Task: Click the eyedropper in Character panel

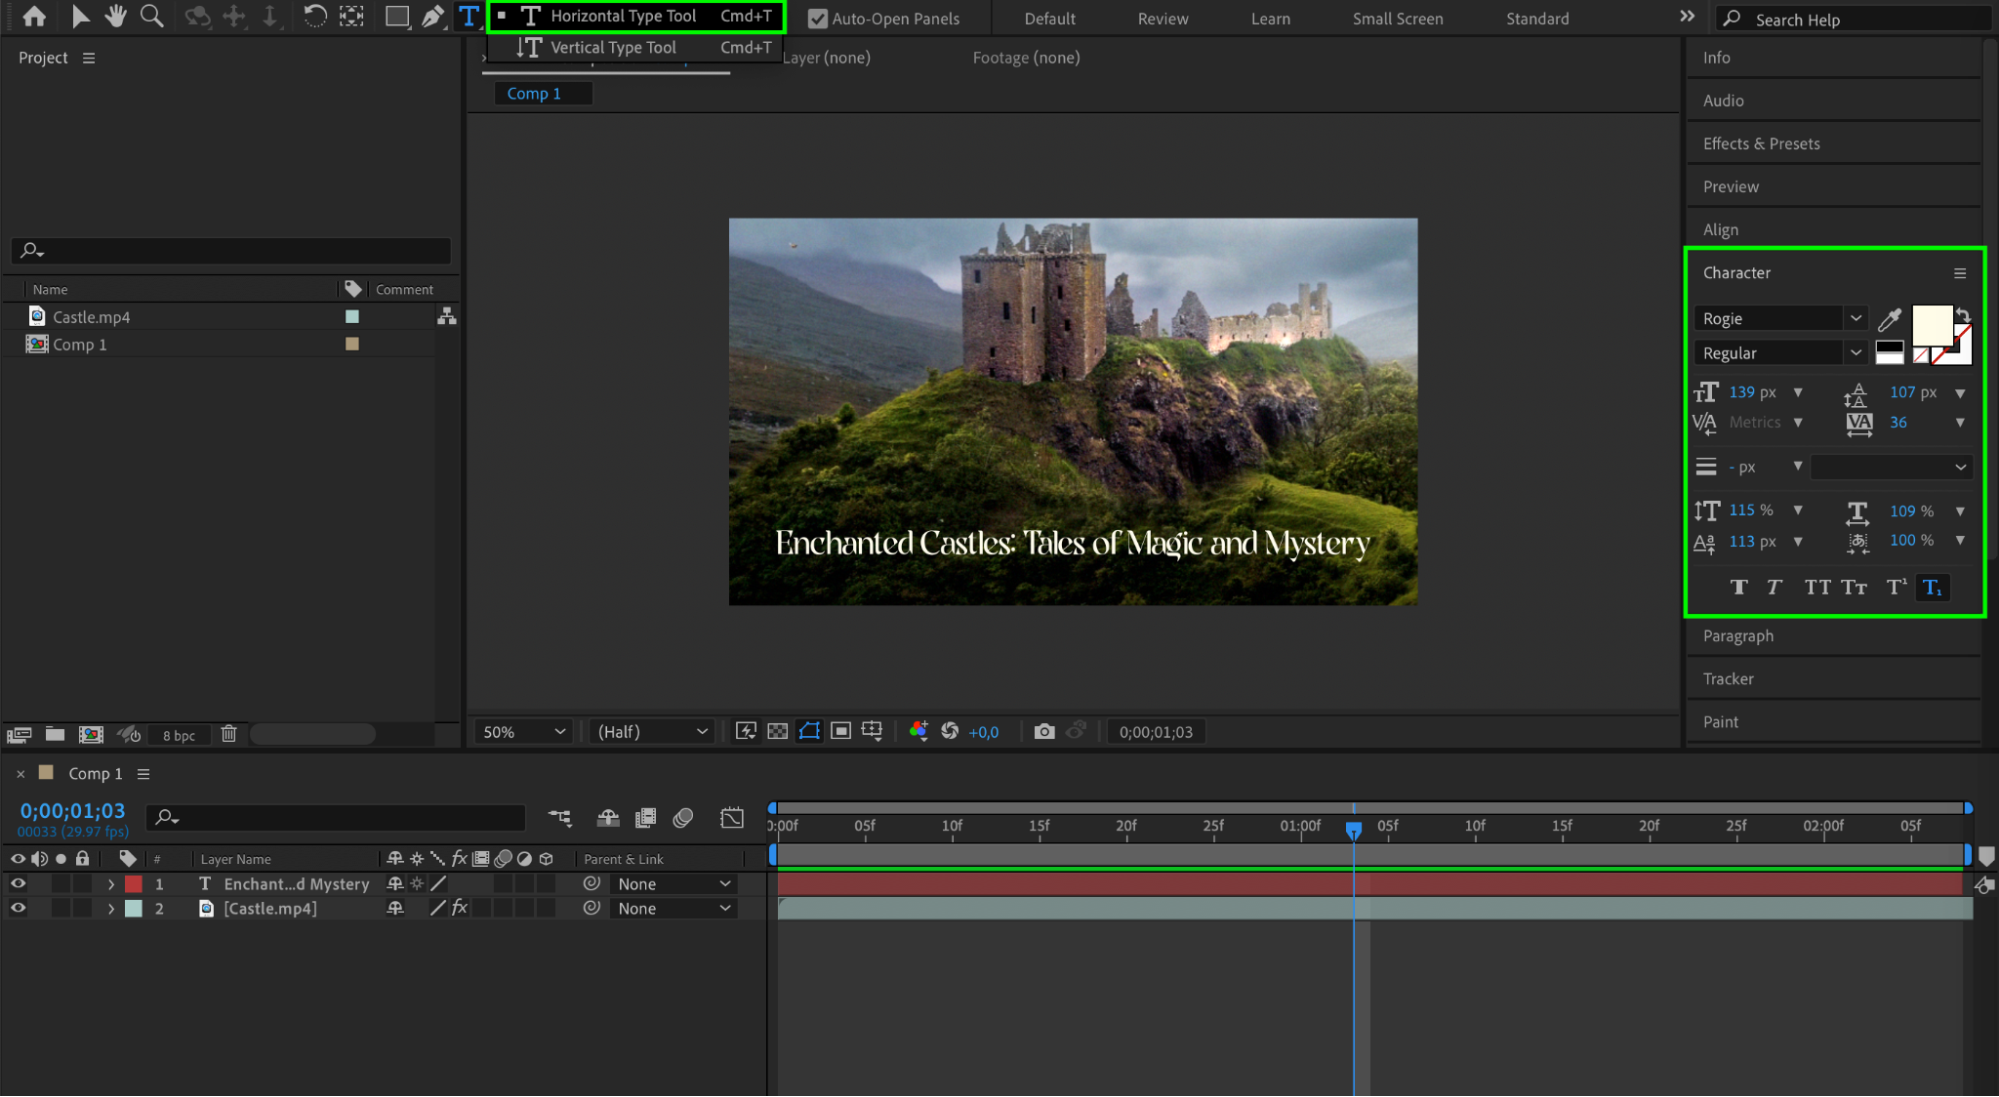Action: [x=1889, y=319]
